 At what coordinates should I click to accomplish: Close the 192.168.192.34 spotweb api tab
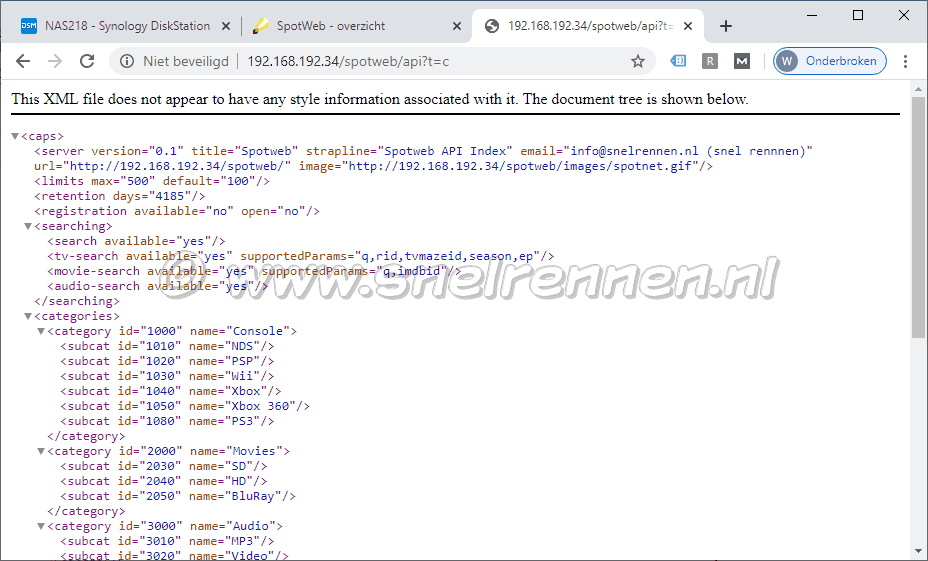pyautogui.click(x=688, y=26)
